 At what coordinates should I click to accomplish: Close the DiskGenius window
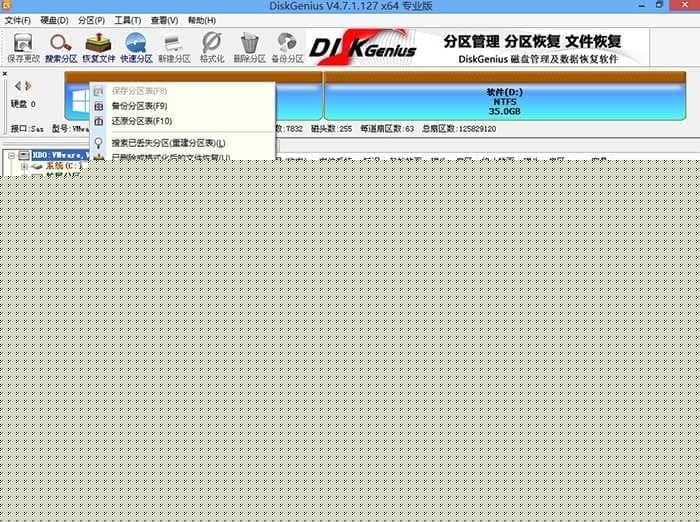(x=685, y=5)
